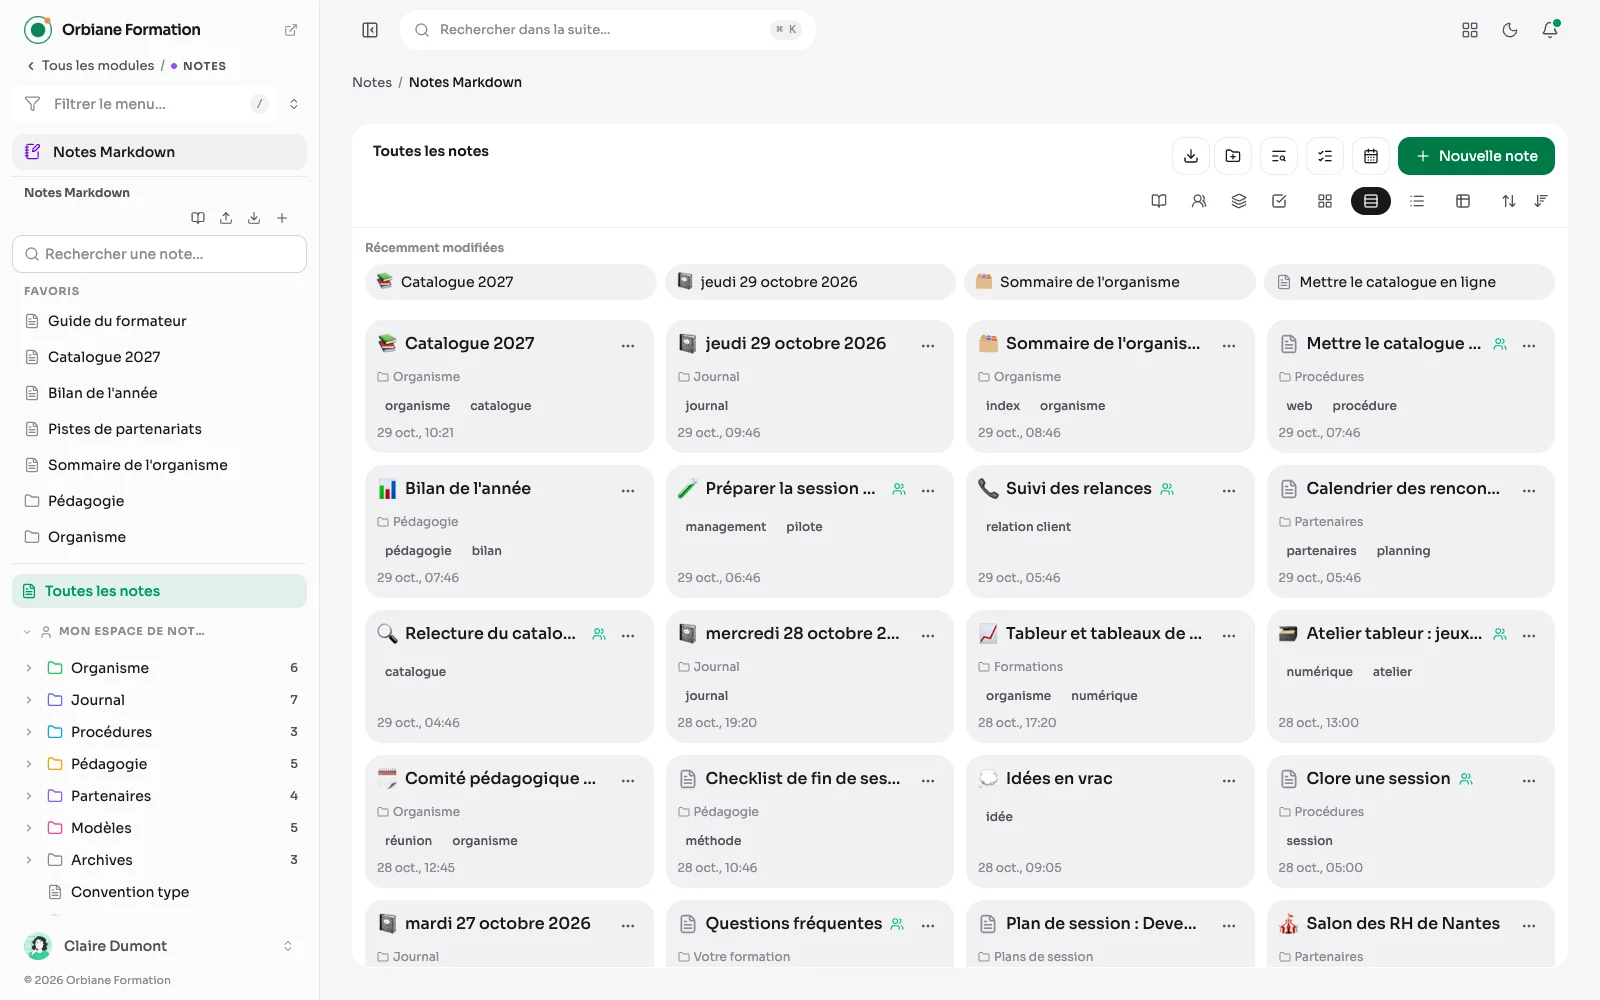Open the Notes Markdown module item
Viewport: 1600px width, 1000px height.
[160, 152]
